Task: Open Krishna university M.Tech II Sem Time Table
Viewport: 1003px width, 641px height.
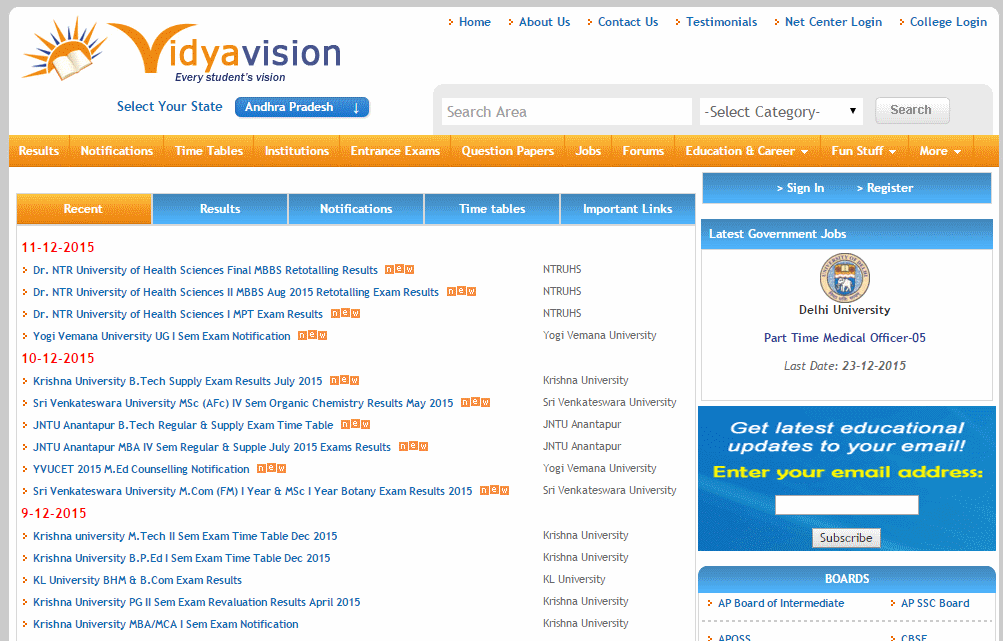Action: pyautogui.click(x=185, y=536)
